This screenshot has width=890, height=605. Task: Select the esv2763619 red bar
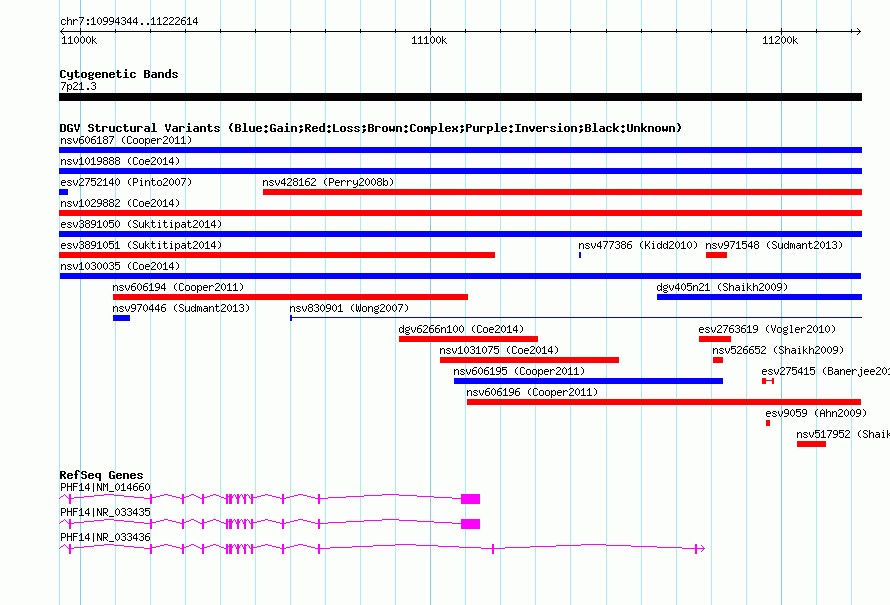pyautogui.click(x=715, y=339)
